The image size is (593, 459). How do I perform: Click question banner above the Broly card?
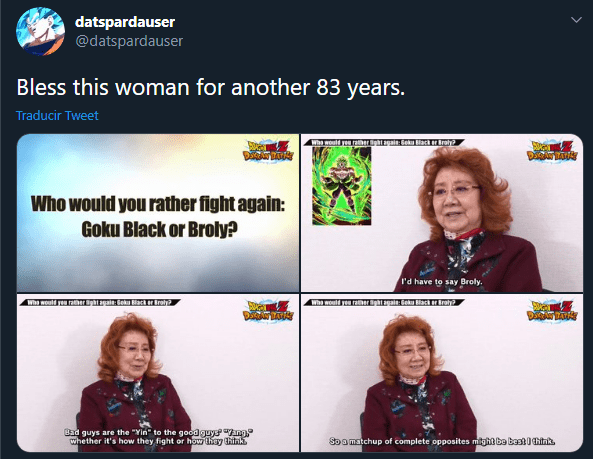coord(383,142)
